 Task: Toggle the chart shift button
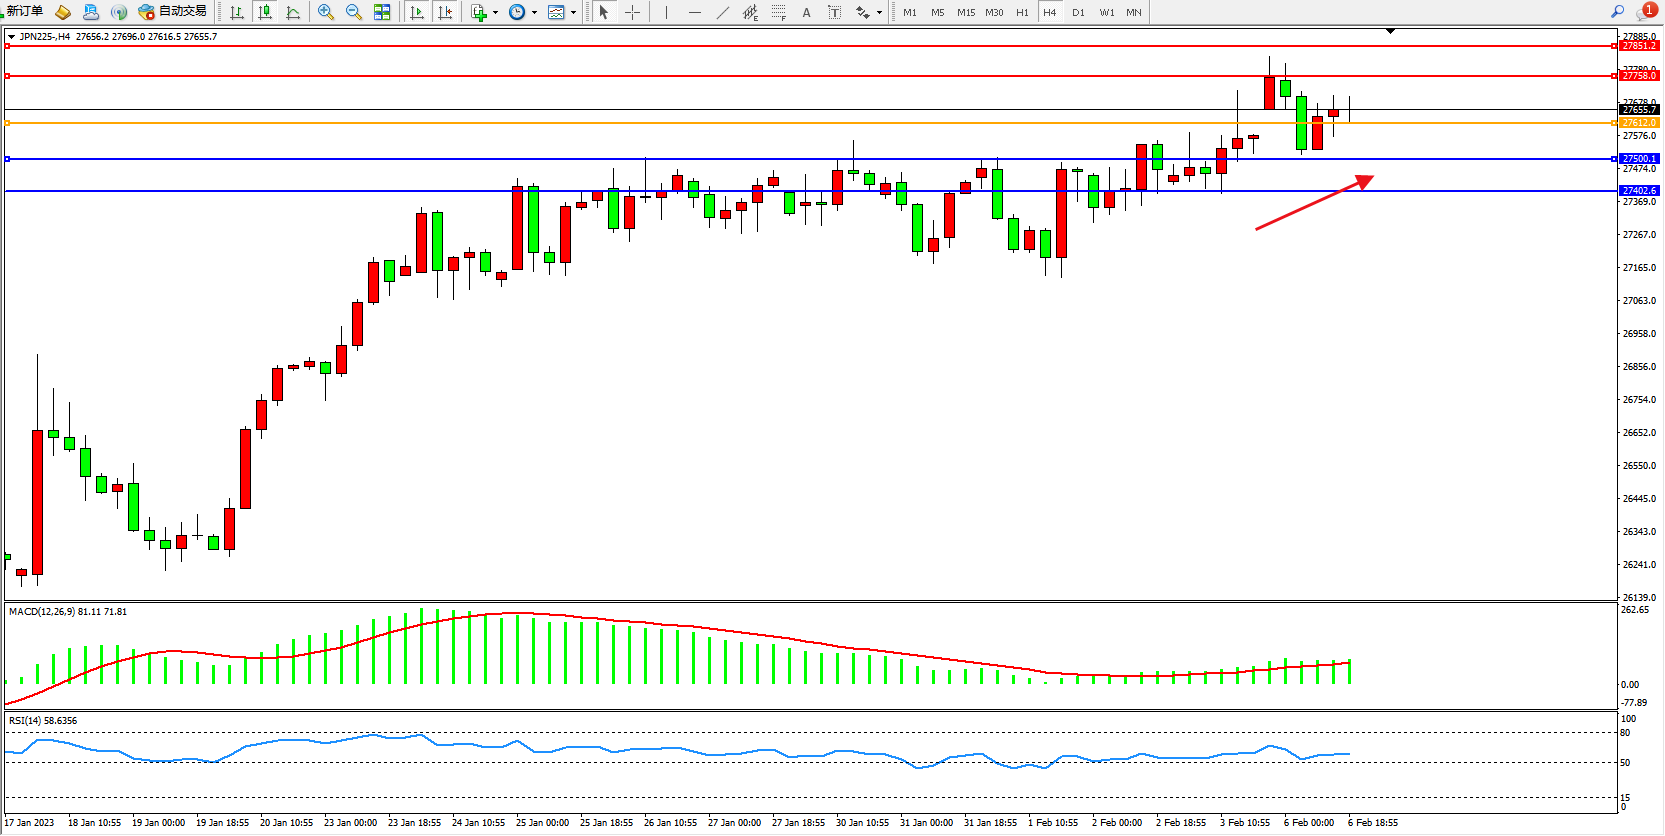tap(445, 12)
